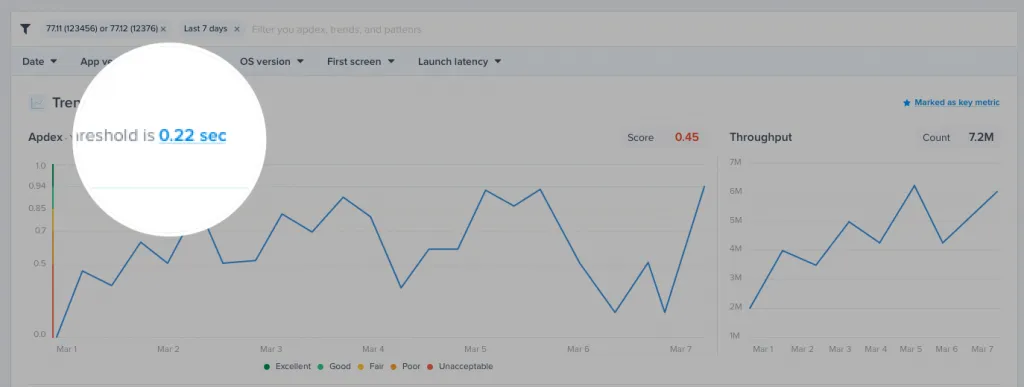
Task: Click the Fair legend entry
Action: (372, 366)
